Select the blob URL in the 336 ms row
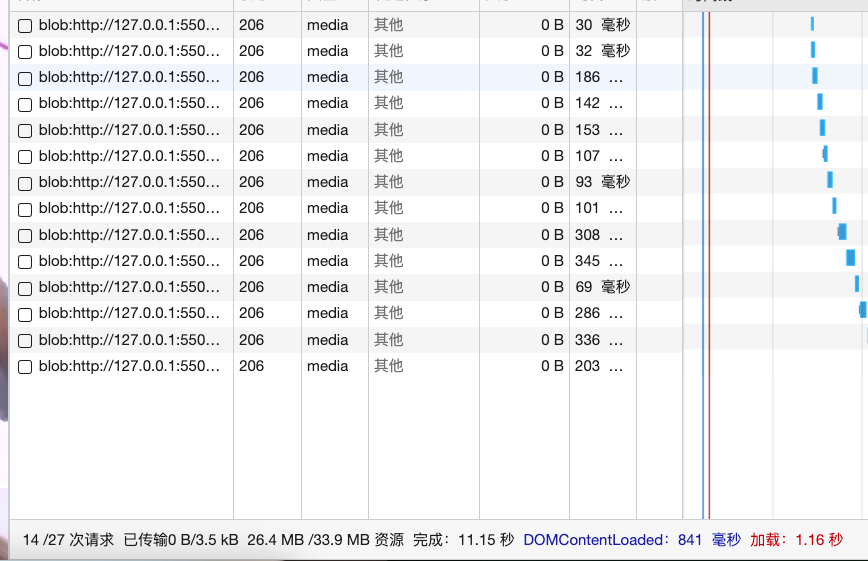Screen dimensions: 868x561 click(128, 340)
